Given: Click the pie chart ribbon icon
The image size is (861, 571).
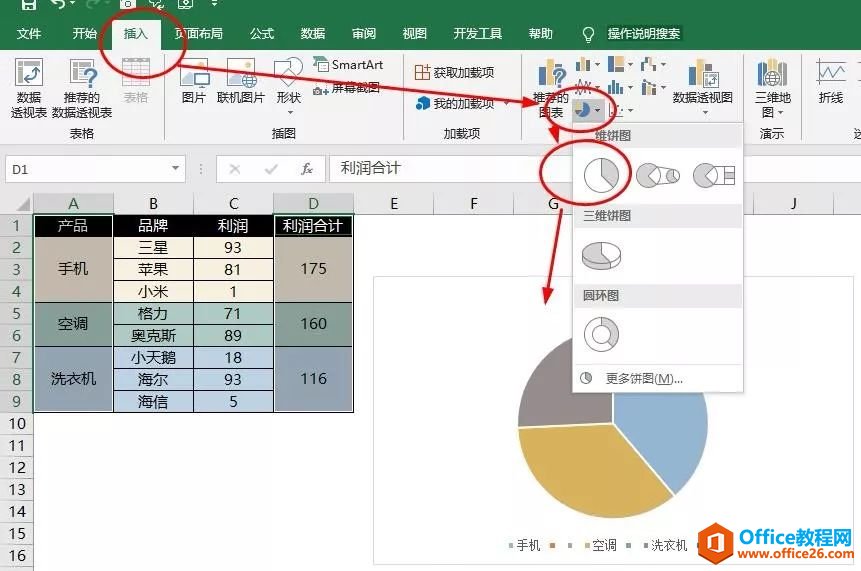Looking at the screenshot, I should (582, 111).
